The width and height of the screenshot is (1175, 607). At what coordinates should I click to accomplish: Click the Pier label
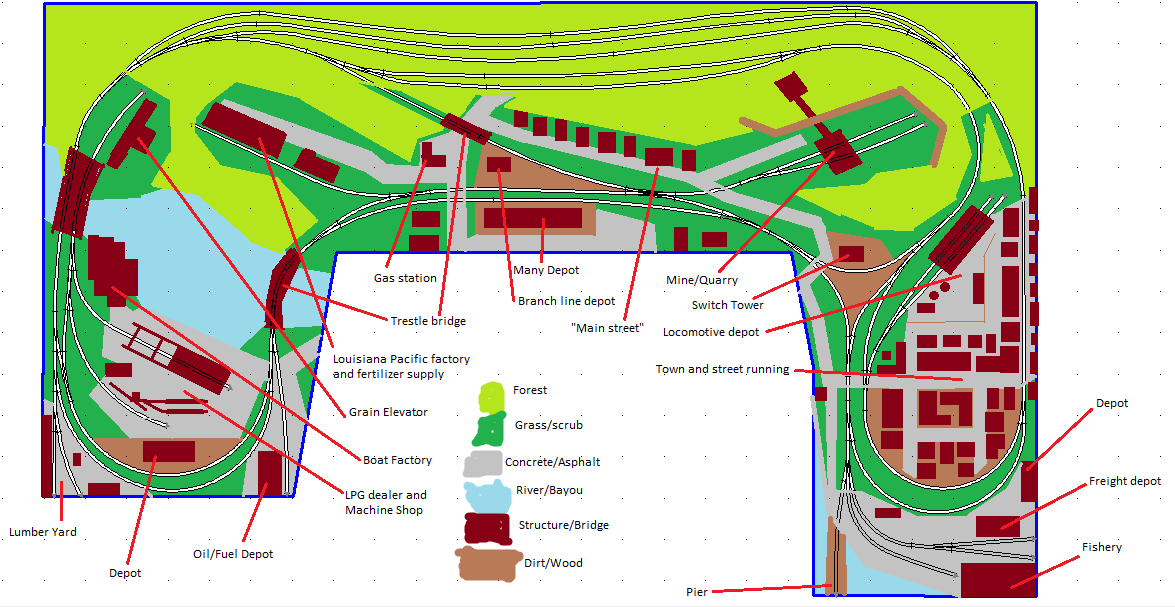tap(697, 592)
